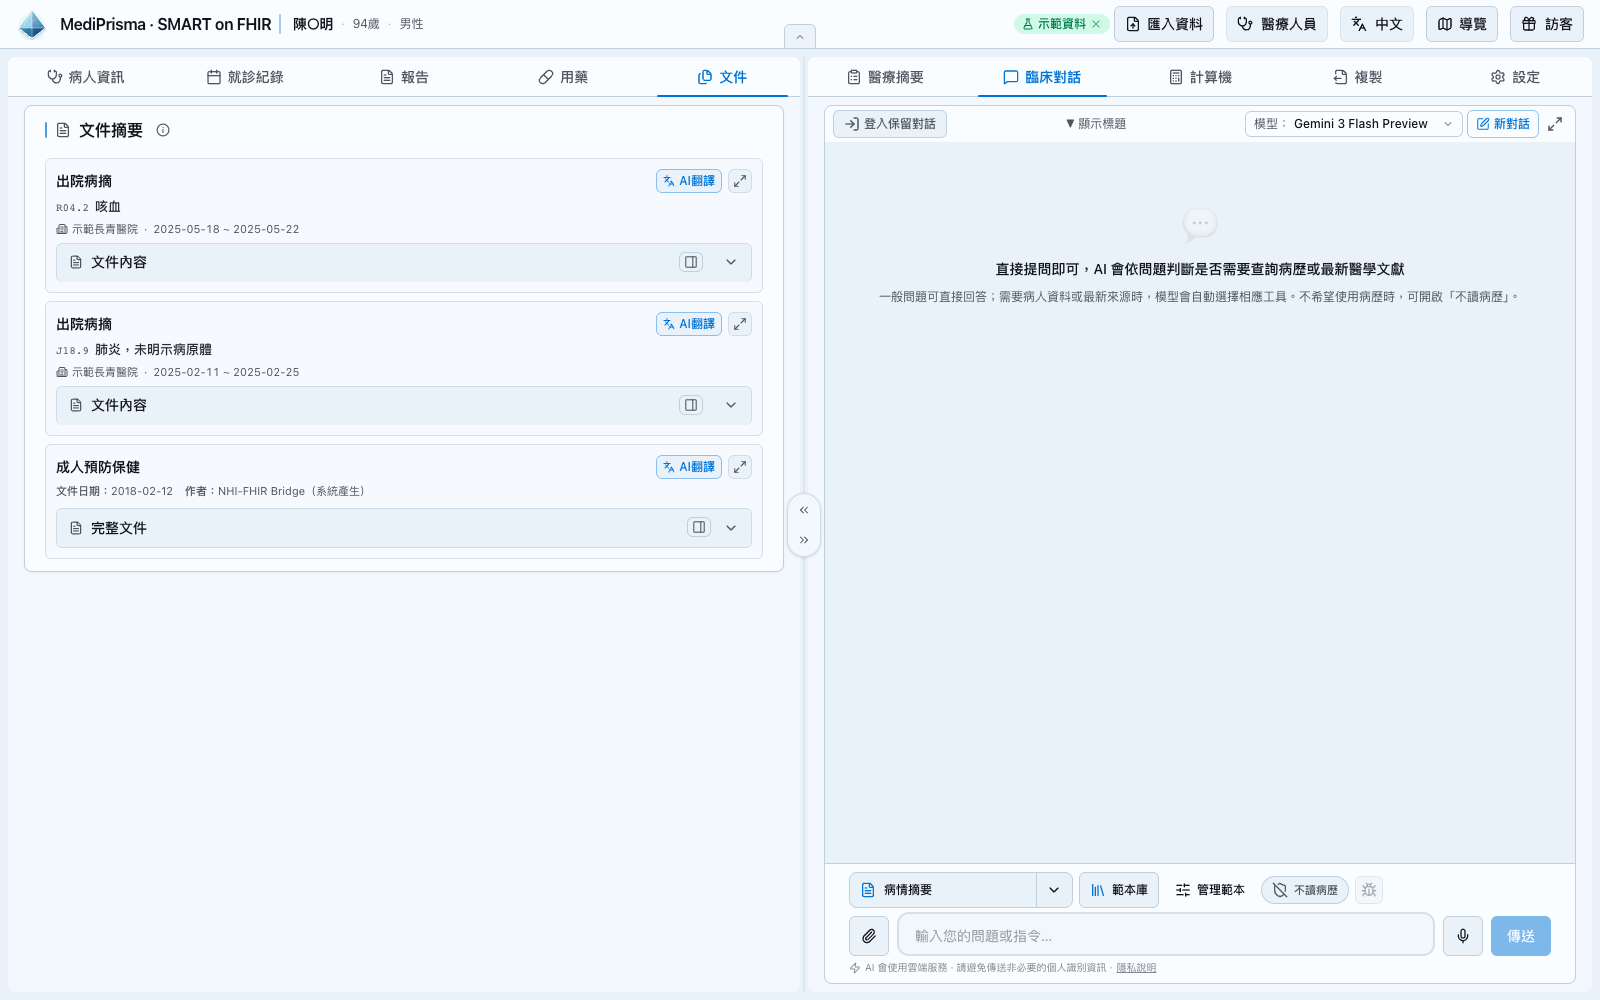
Task: Expand the 成人預防保健 document to fullscreen
Action: click(740, 467)
